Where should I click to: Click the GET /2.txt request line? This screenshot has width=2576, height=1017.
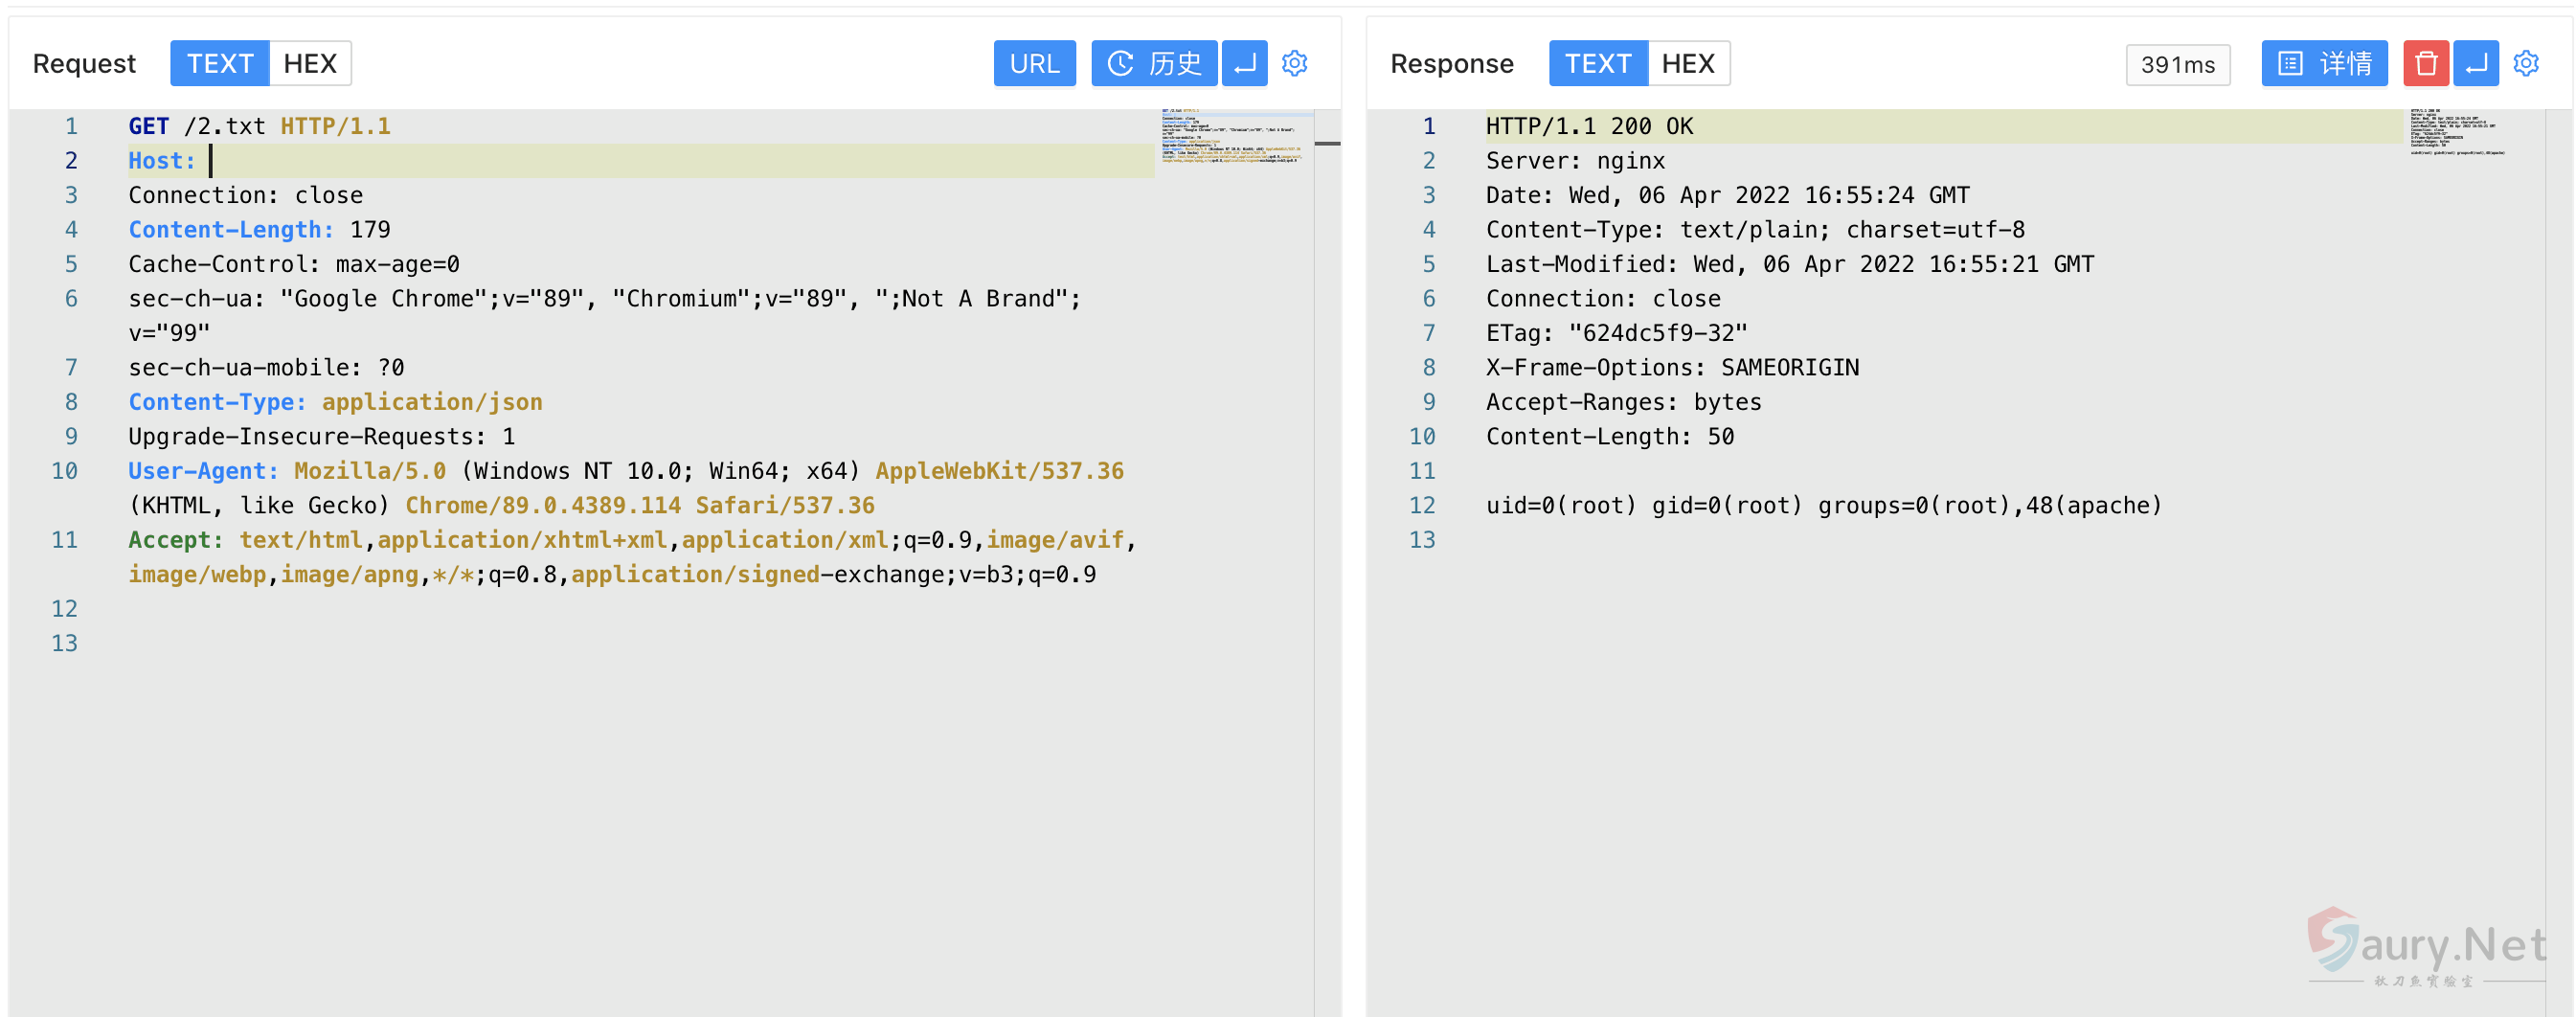click(260, 127)
